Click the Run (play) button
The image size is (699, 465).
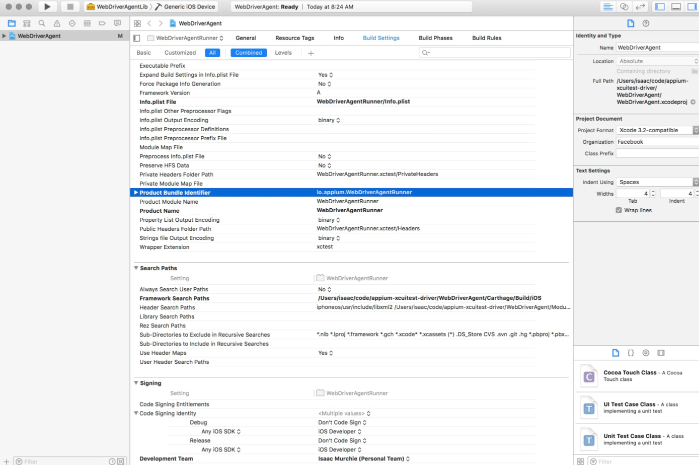[46, 6]
